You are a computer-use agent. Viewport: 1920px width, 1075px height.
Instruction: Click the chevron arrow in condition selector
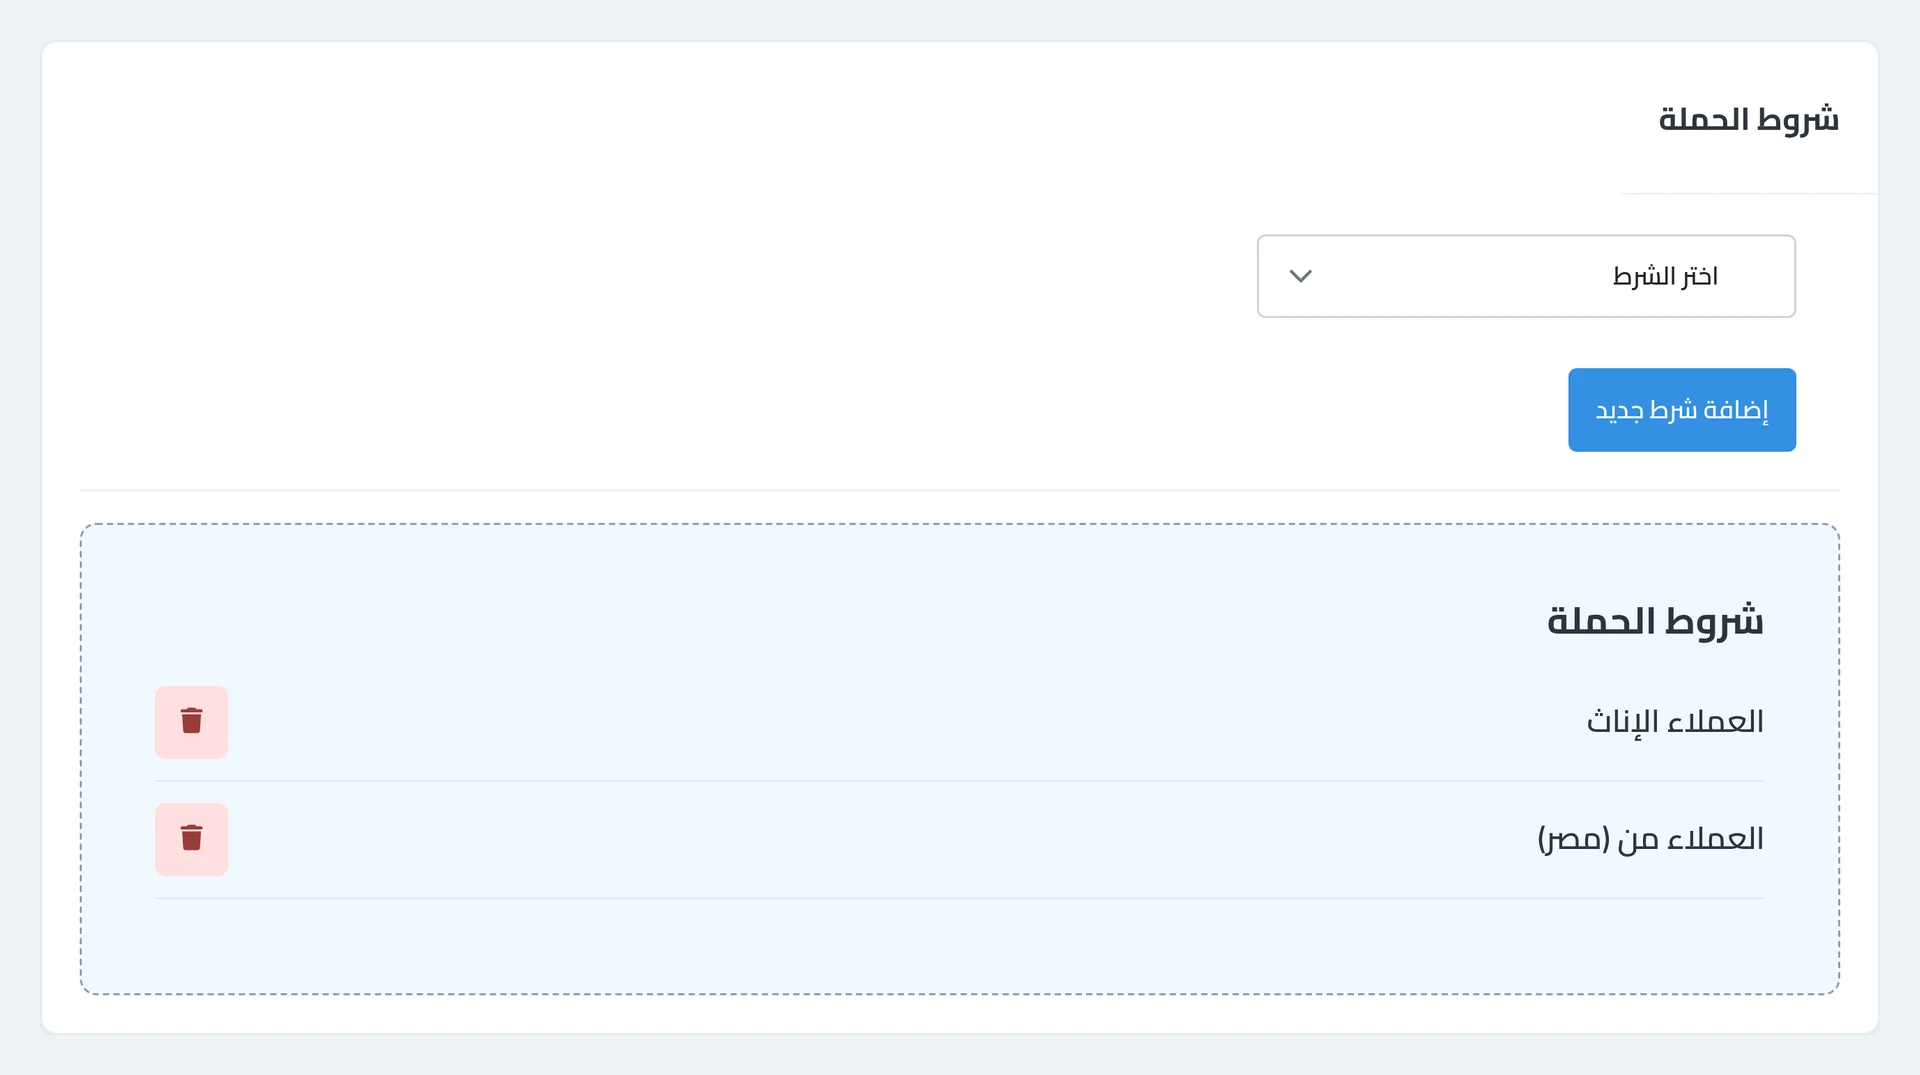pos(1300,276)
